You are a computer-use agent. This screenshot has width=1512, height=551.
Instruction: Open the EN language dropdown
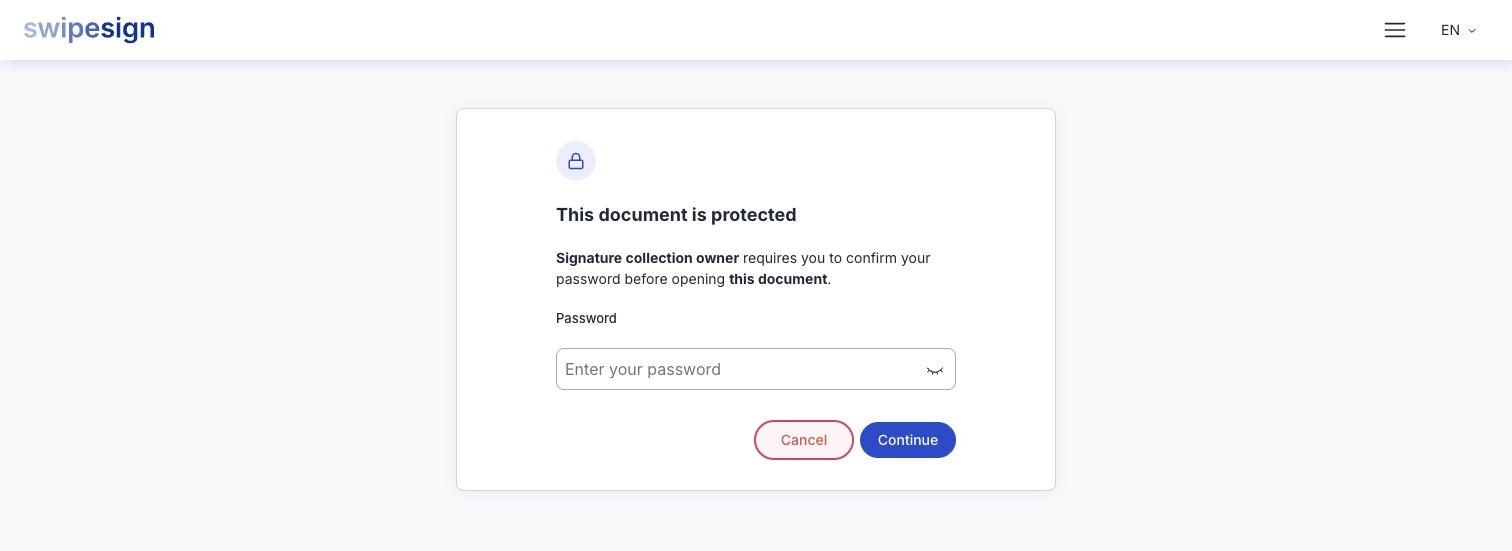click(1458, 30)
